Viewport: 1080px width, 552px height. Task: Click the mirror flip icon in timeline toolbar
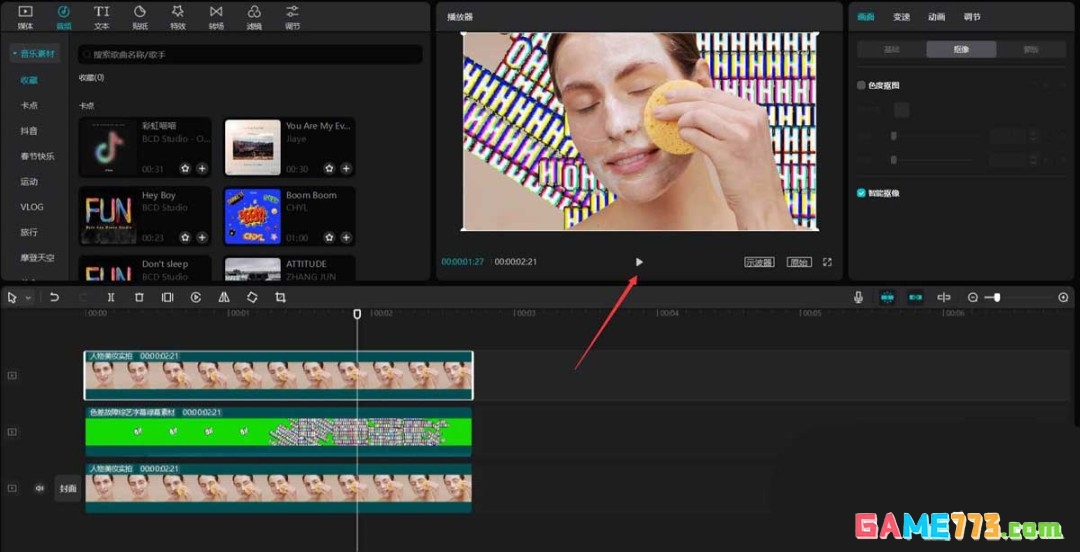[x=224, y=297]
